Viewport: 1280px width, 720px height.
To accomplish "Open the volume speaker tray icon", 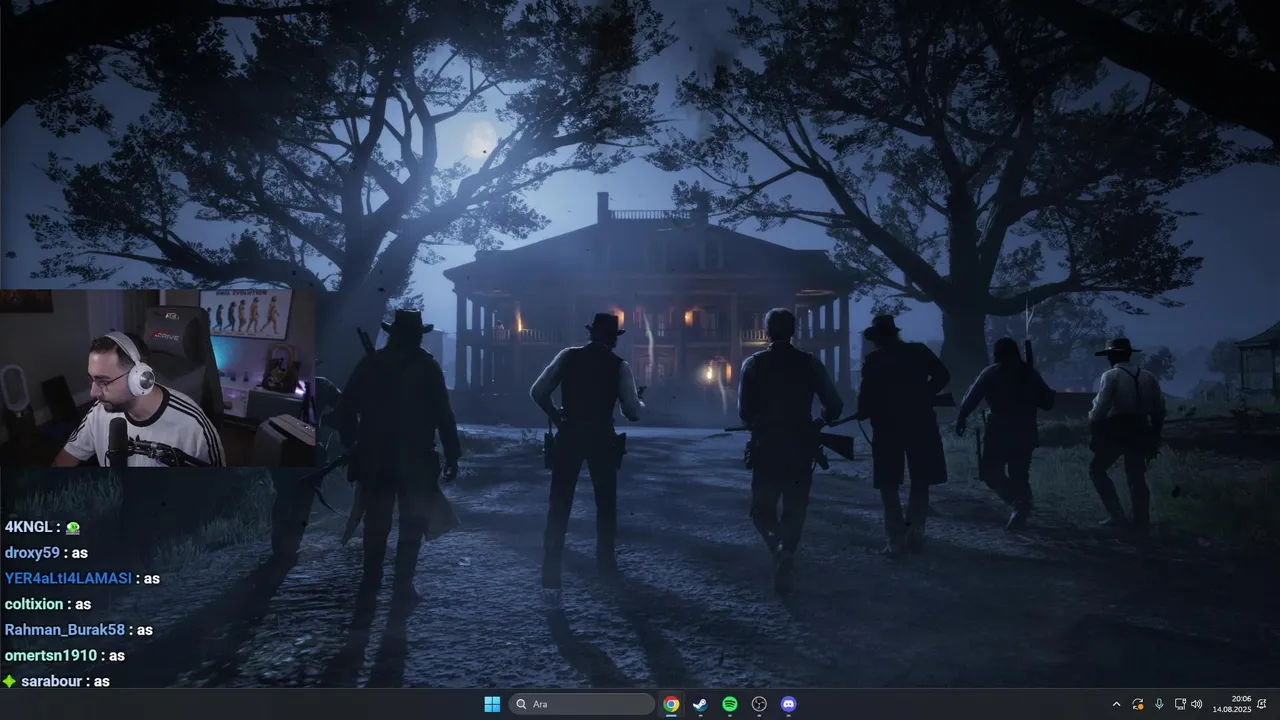I will (x=1196, y=704).
